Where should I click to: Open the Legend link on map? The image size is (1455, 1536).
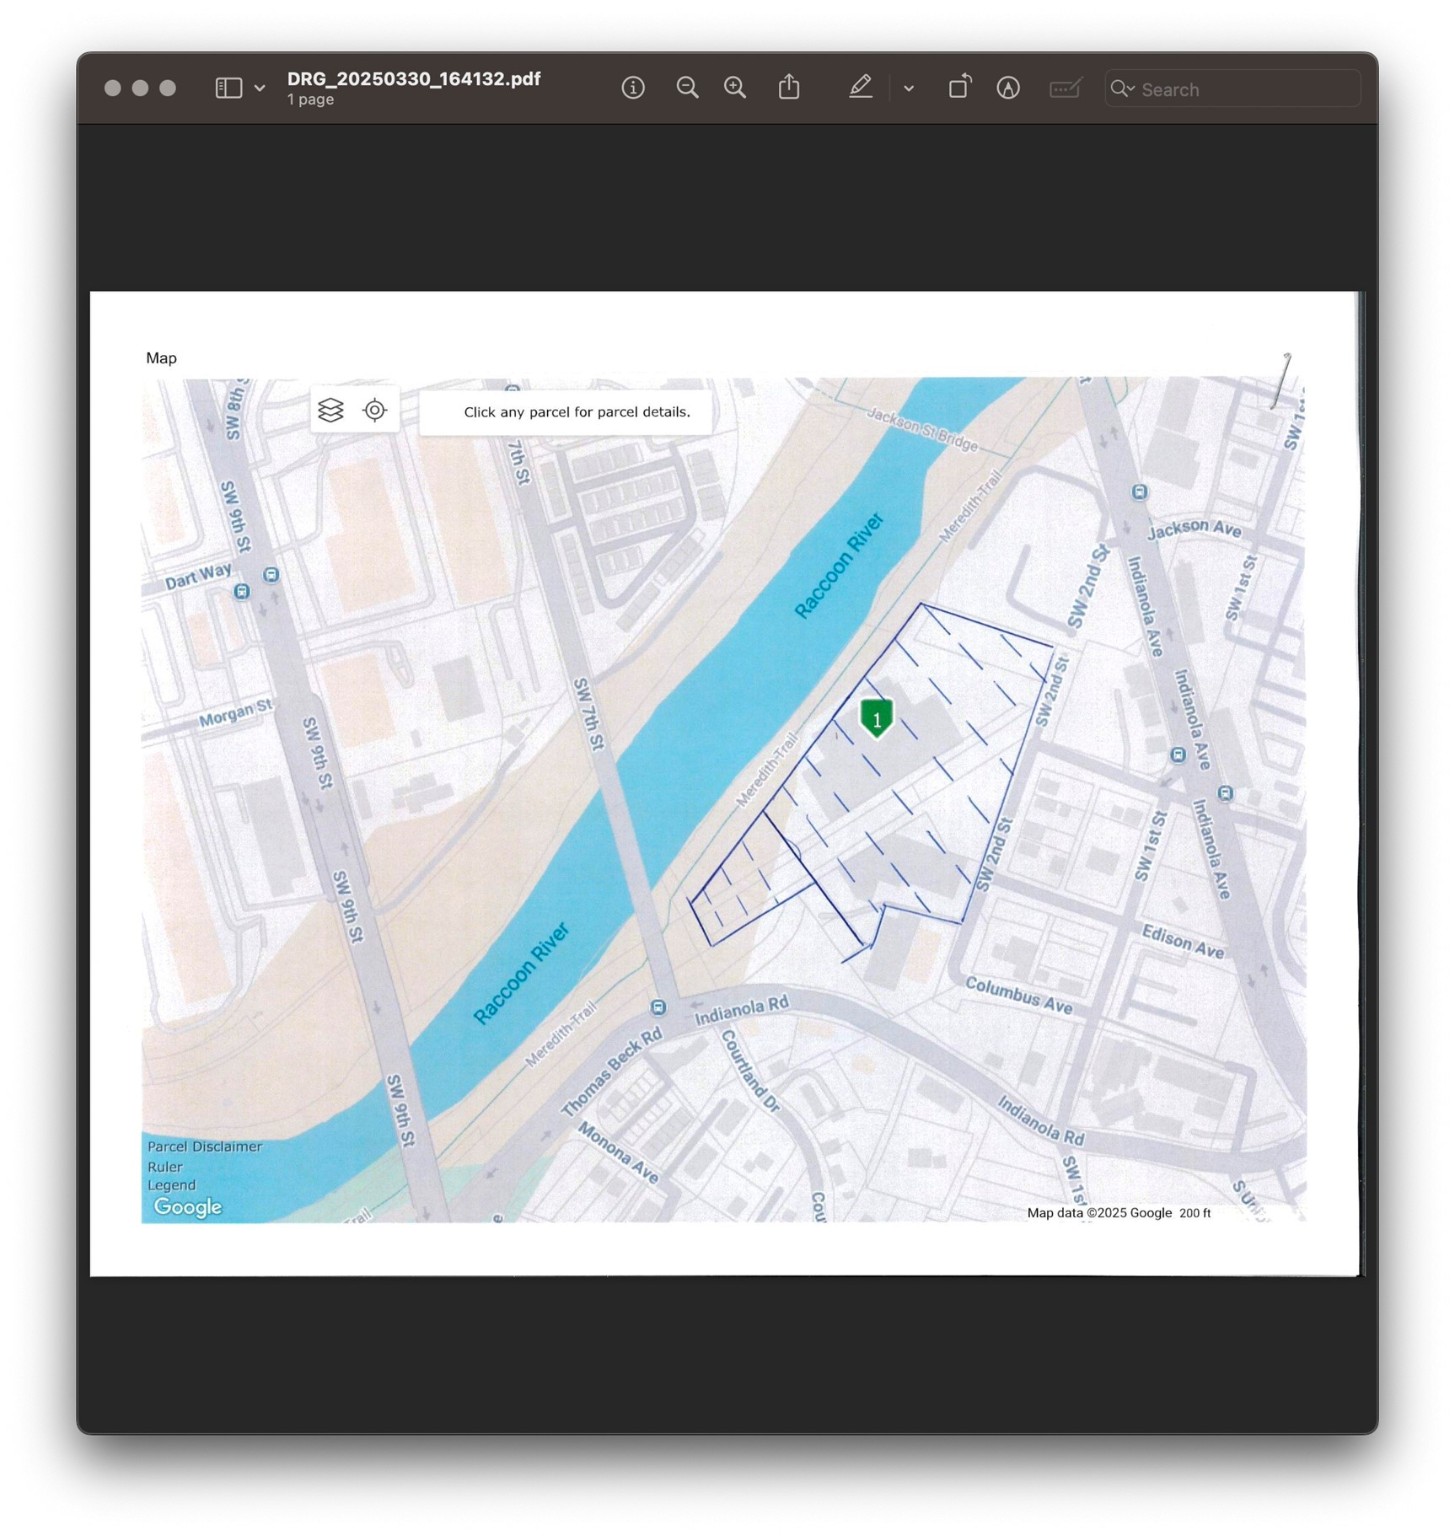pyautogui.click(x=171, y=1185)
